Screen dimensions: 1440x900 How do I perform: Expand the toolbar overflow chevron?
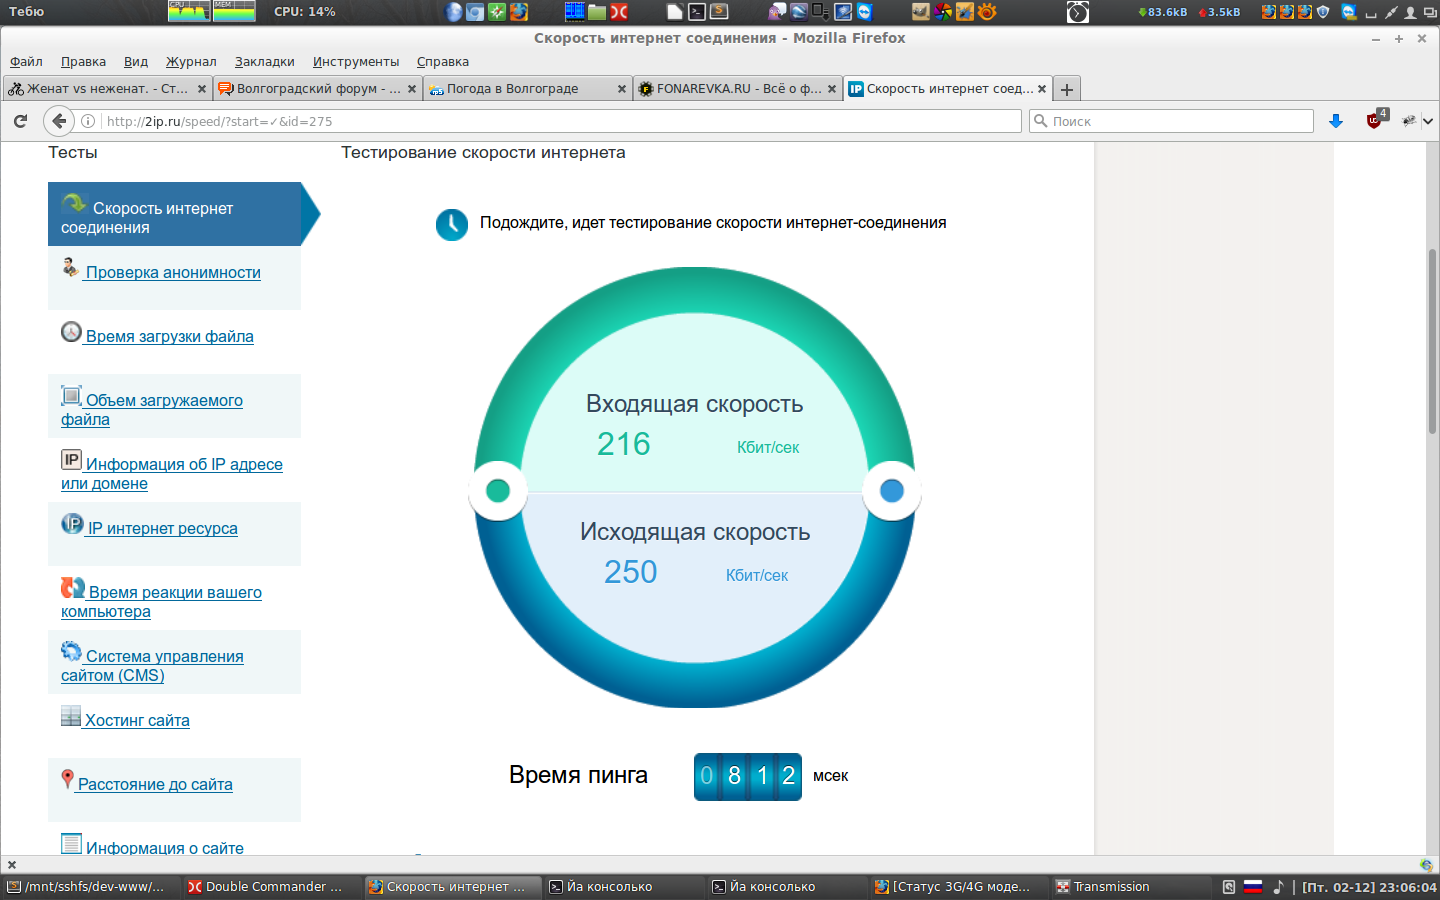coord(1428,121)
